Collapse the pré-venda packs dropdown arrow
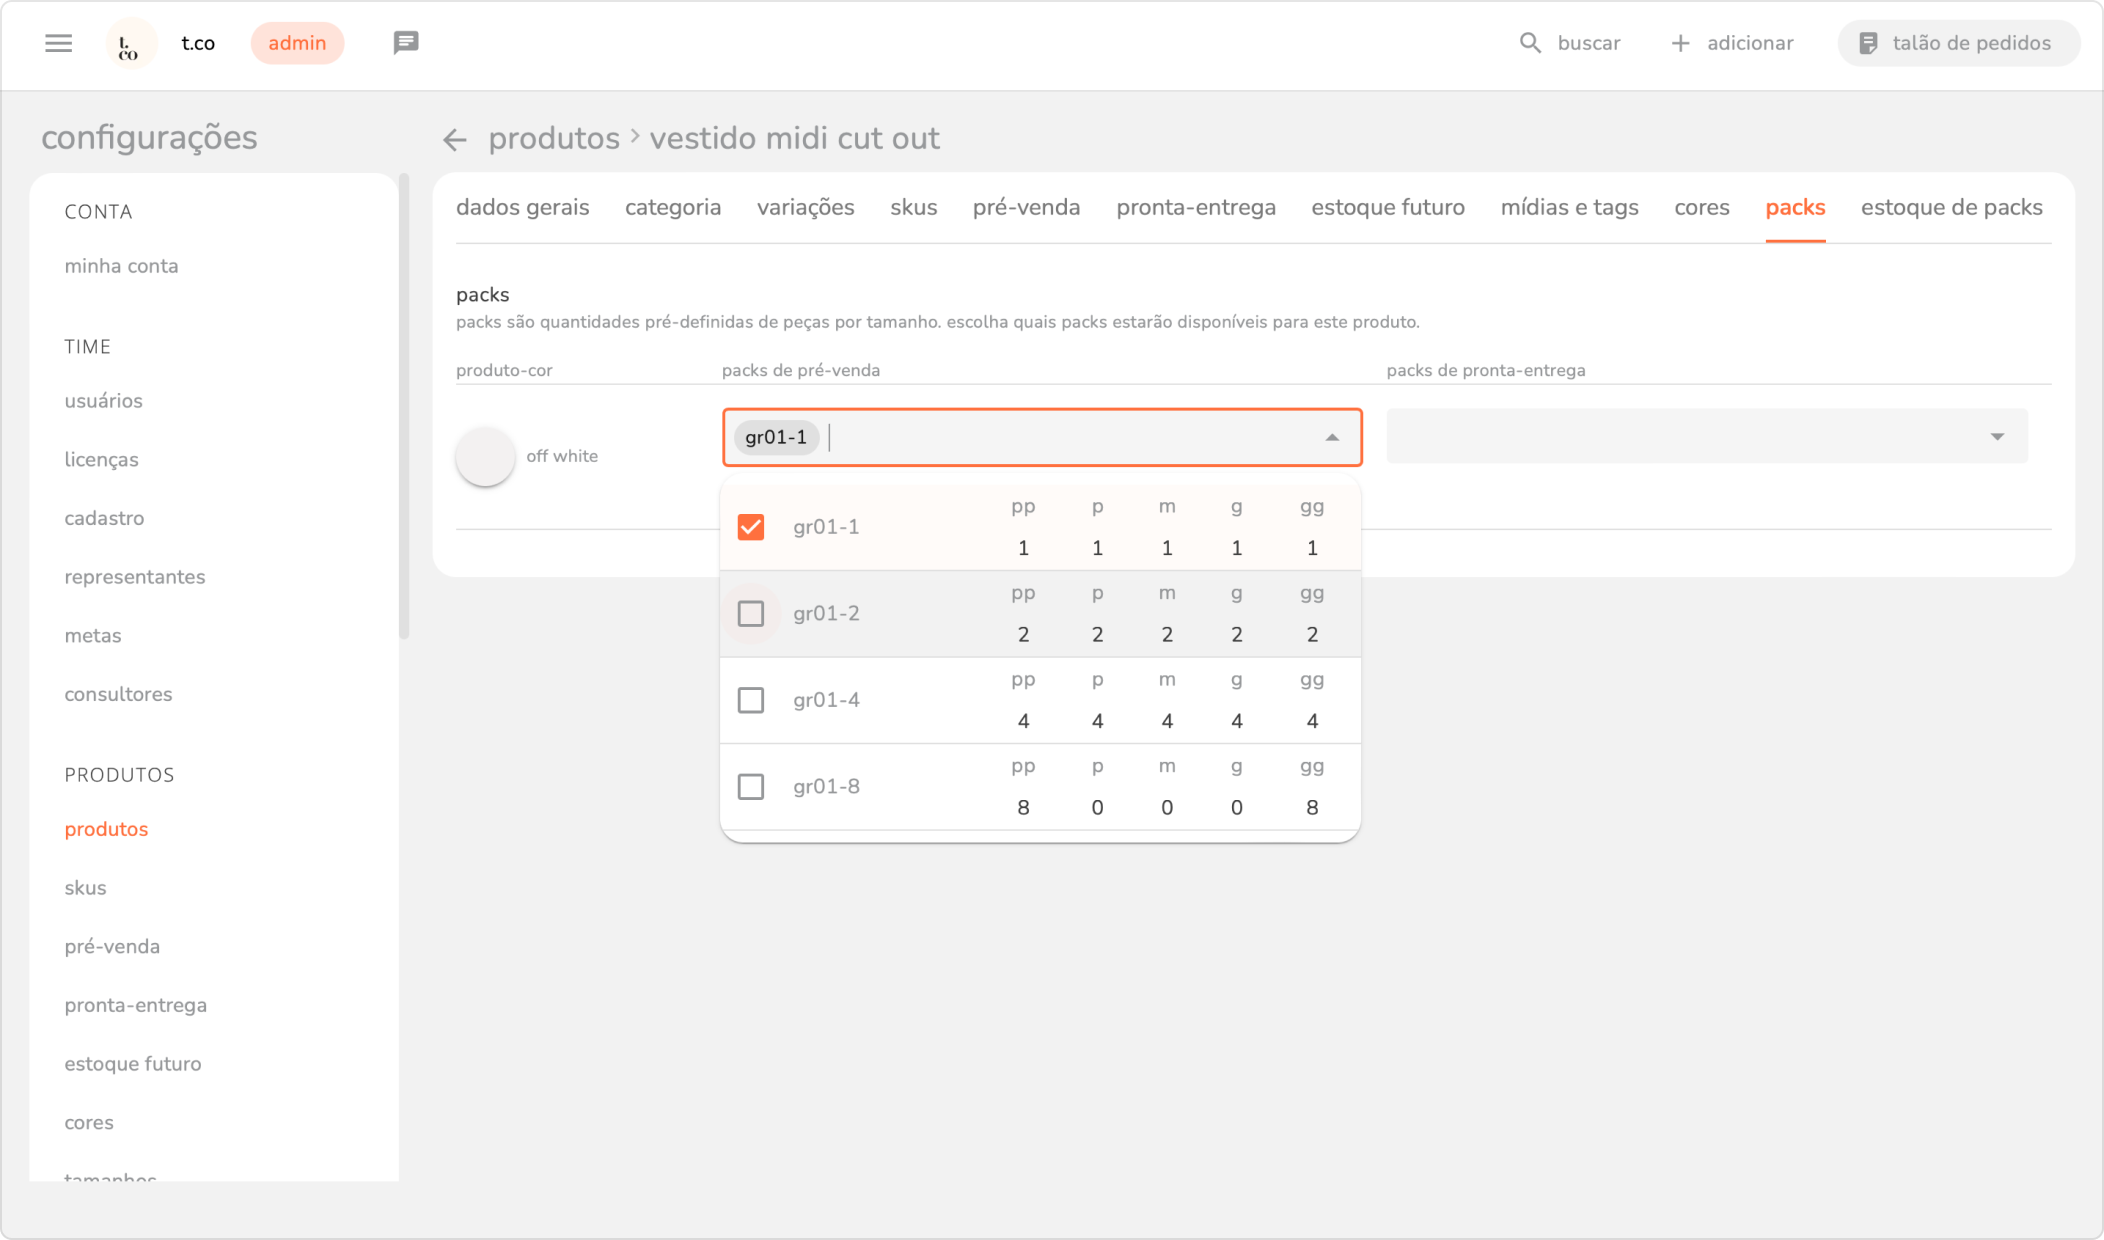Image resolution: width=2104 pixels, height=1240 pixels. click(1332, 437)
